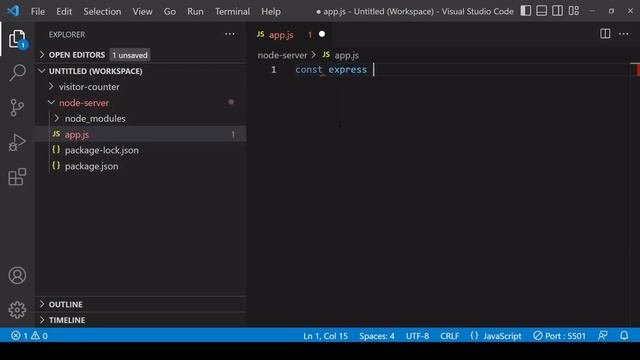This screenshot has width=640, height=360.
Task: Toggle the primary side bar layout icon
Action: [526, 11]
